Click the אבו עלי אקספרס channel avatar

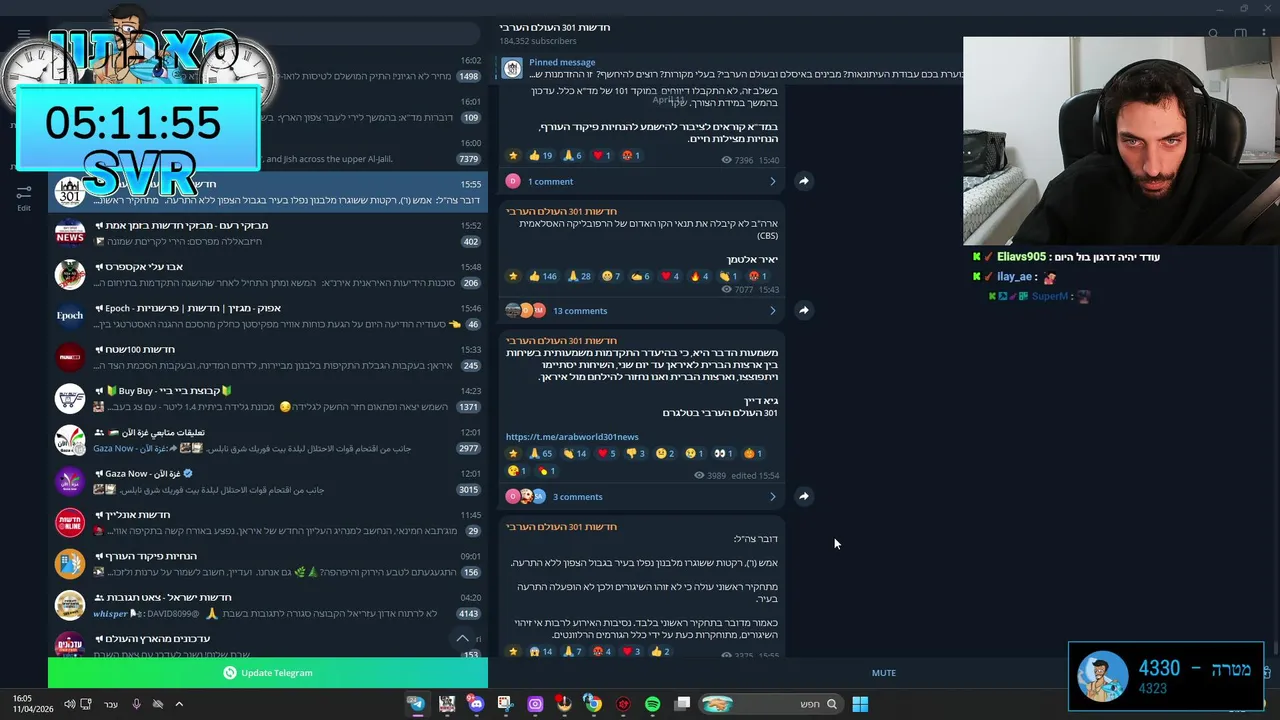(x=70, y=274)
